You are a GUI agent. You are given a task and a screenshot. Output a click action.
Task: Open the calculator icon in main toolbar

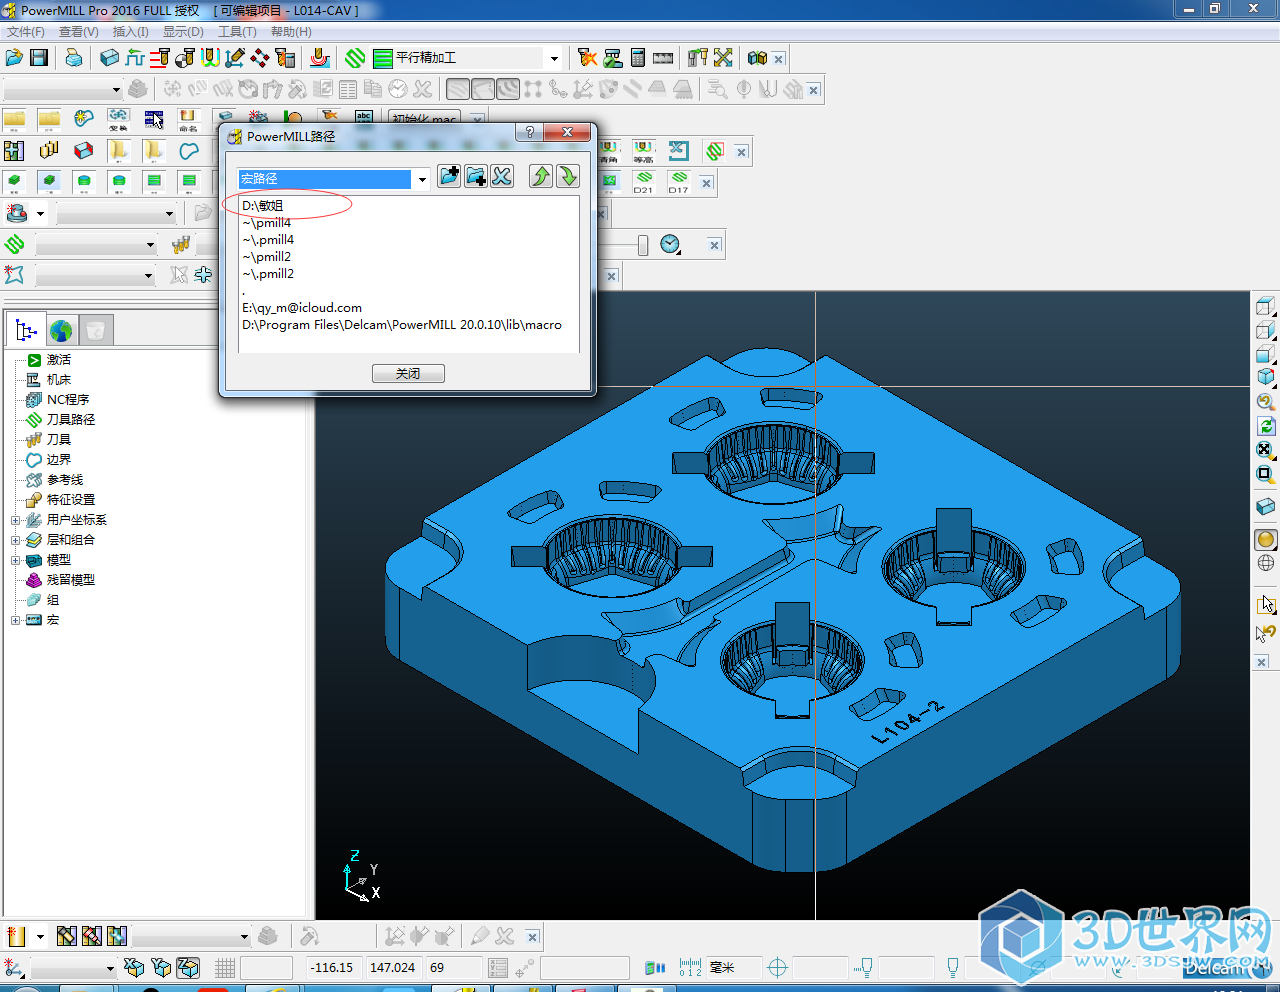(638, 58)
